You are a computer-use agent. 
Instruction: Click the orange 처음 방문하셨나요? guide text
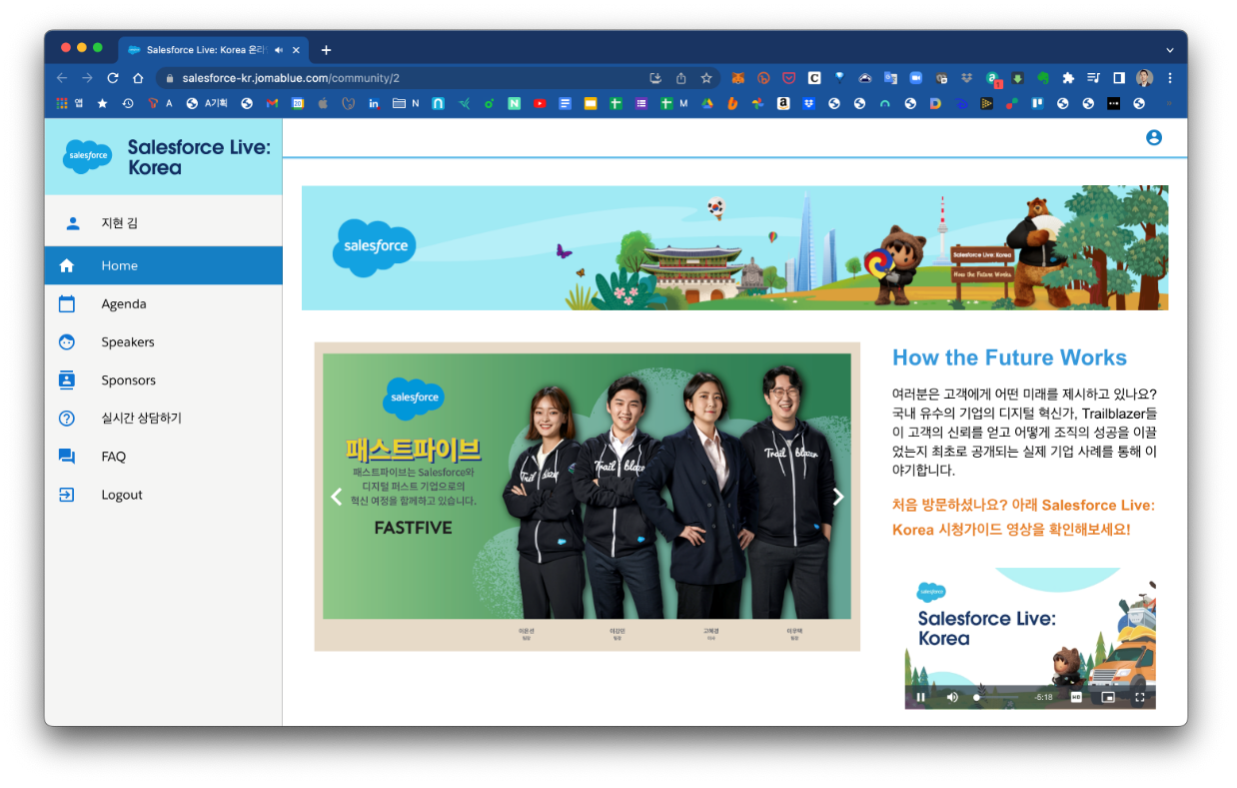click(1024, 517)
